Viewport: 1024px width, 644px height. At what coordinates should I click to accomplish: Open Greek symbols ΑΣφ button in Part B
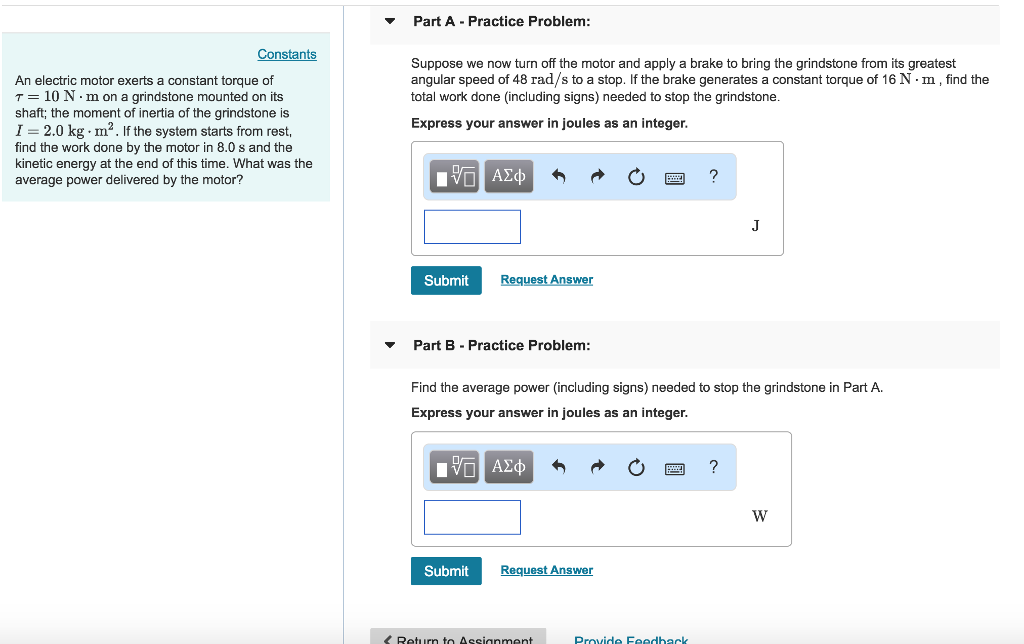tap(509, 467)
